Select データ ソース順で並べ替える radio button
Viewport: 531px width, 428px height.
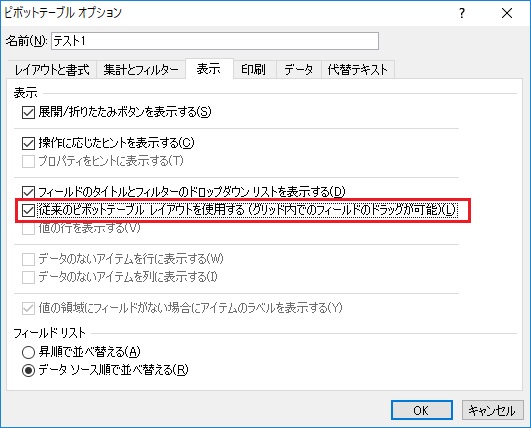click(28, 370)
